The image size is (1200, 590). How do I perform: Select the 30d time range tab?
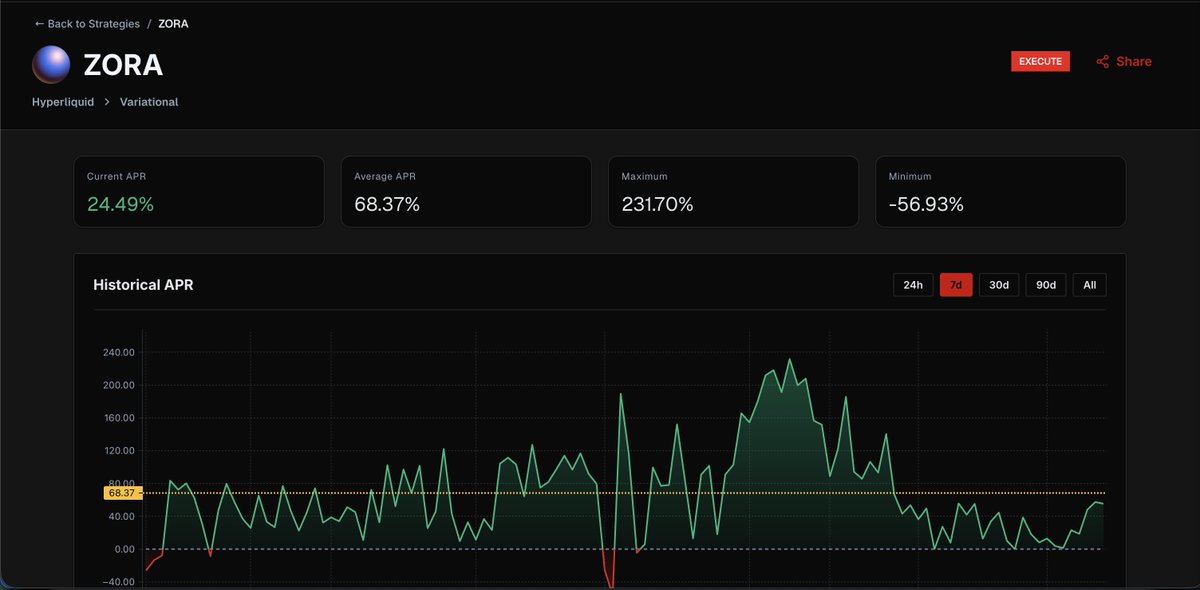[999, 285]
